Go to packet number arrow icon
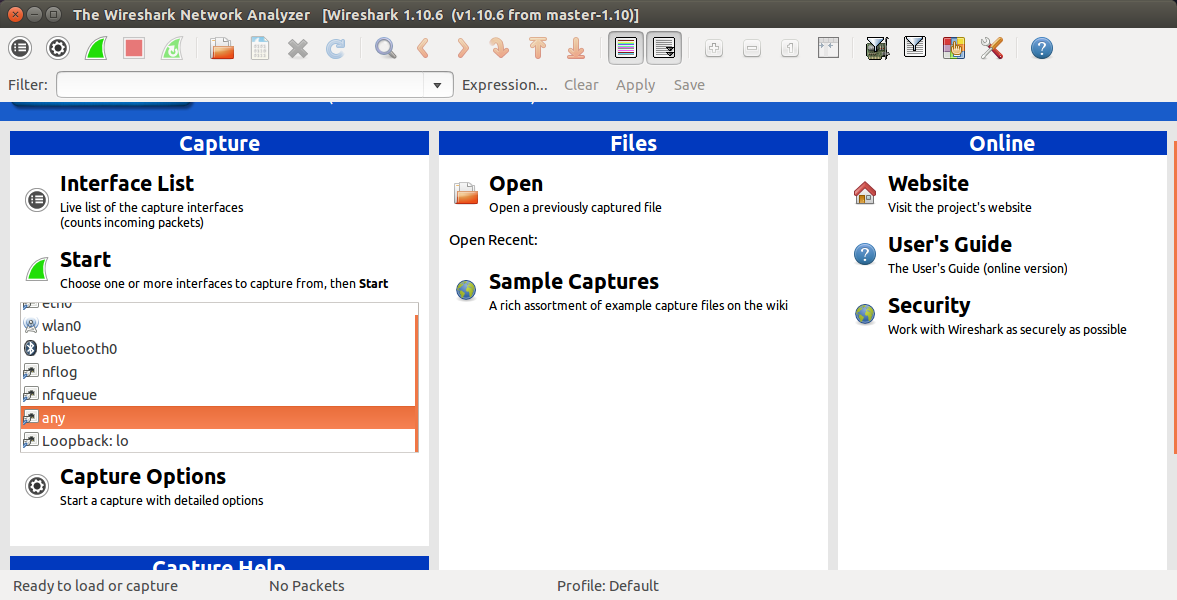 pyautogui.click(x=499, y=48)
